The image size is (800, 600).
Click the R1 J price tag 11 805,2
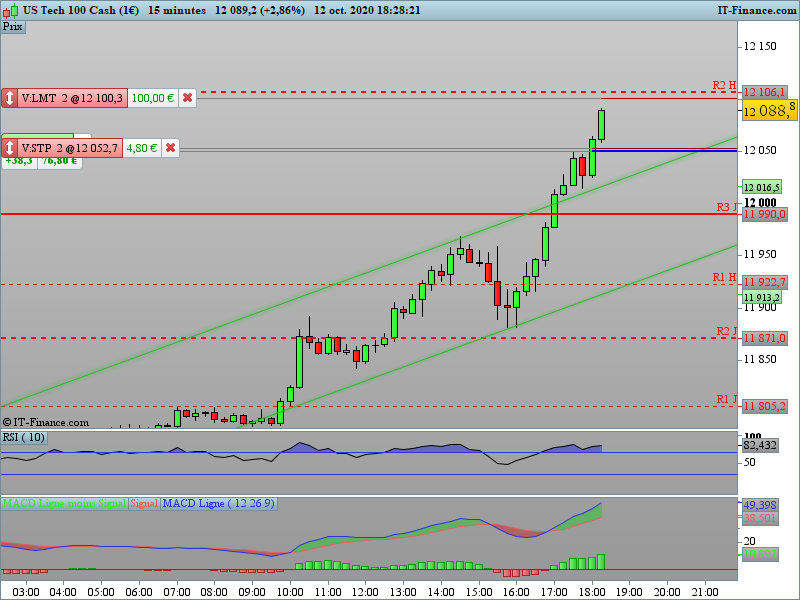coord(764,406)
